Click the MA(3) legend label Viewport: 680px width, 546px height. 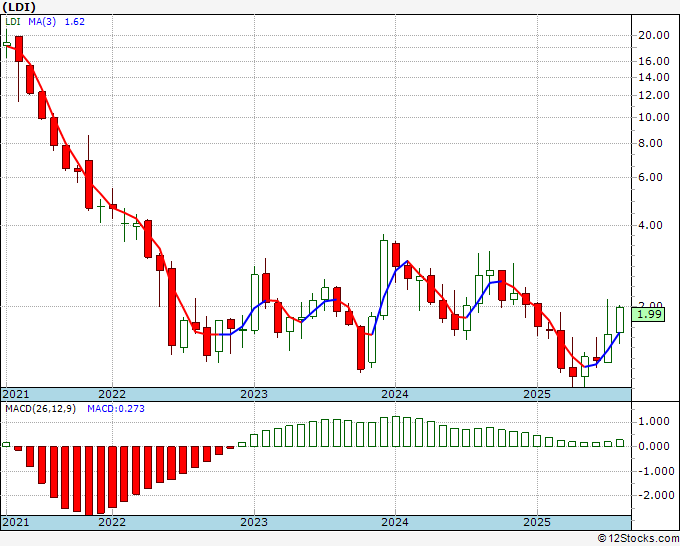(42, 21)
